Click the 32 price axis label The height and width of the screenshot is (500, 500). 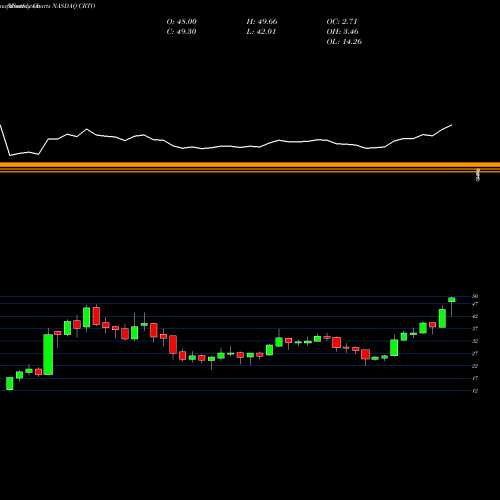[475, 341]
